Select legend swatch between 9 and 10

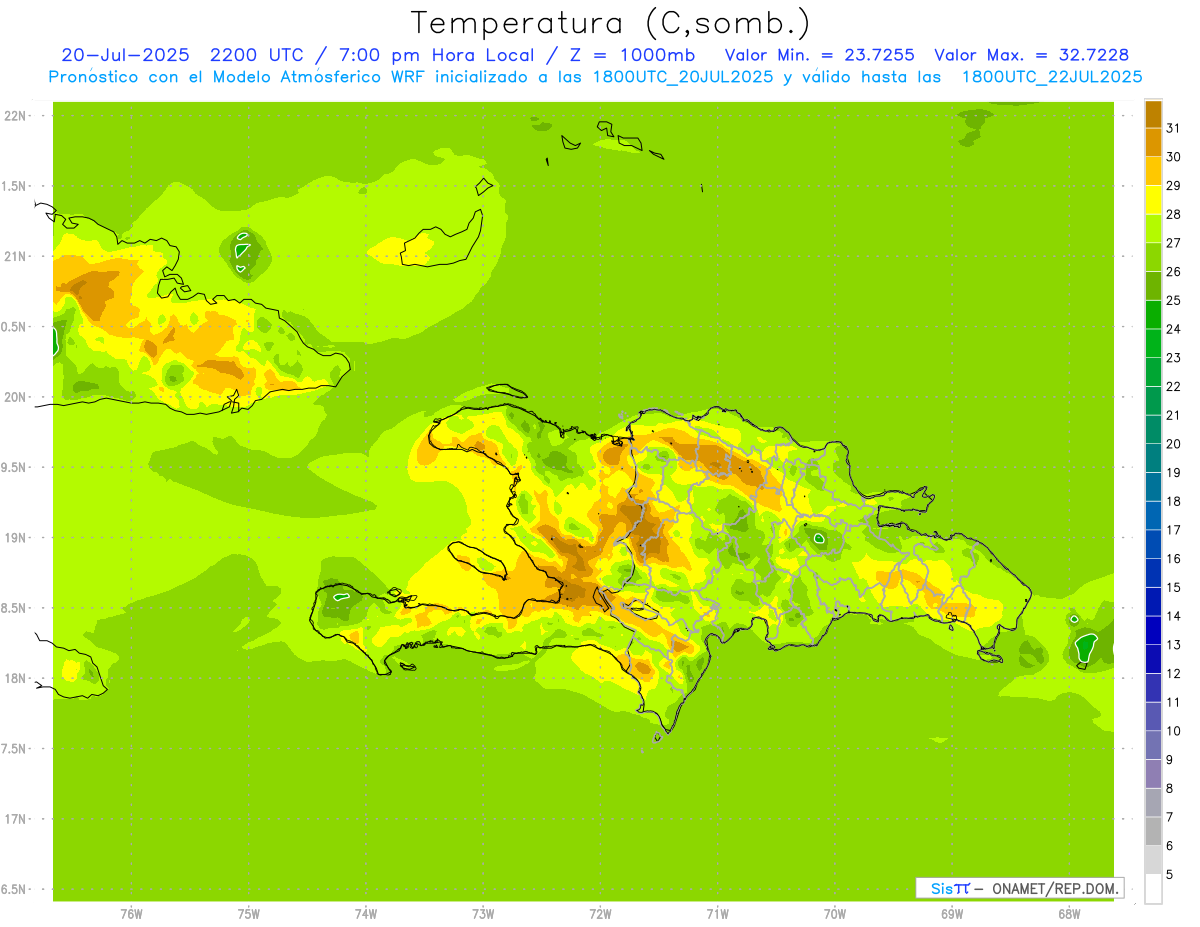(1153, 745)
